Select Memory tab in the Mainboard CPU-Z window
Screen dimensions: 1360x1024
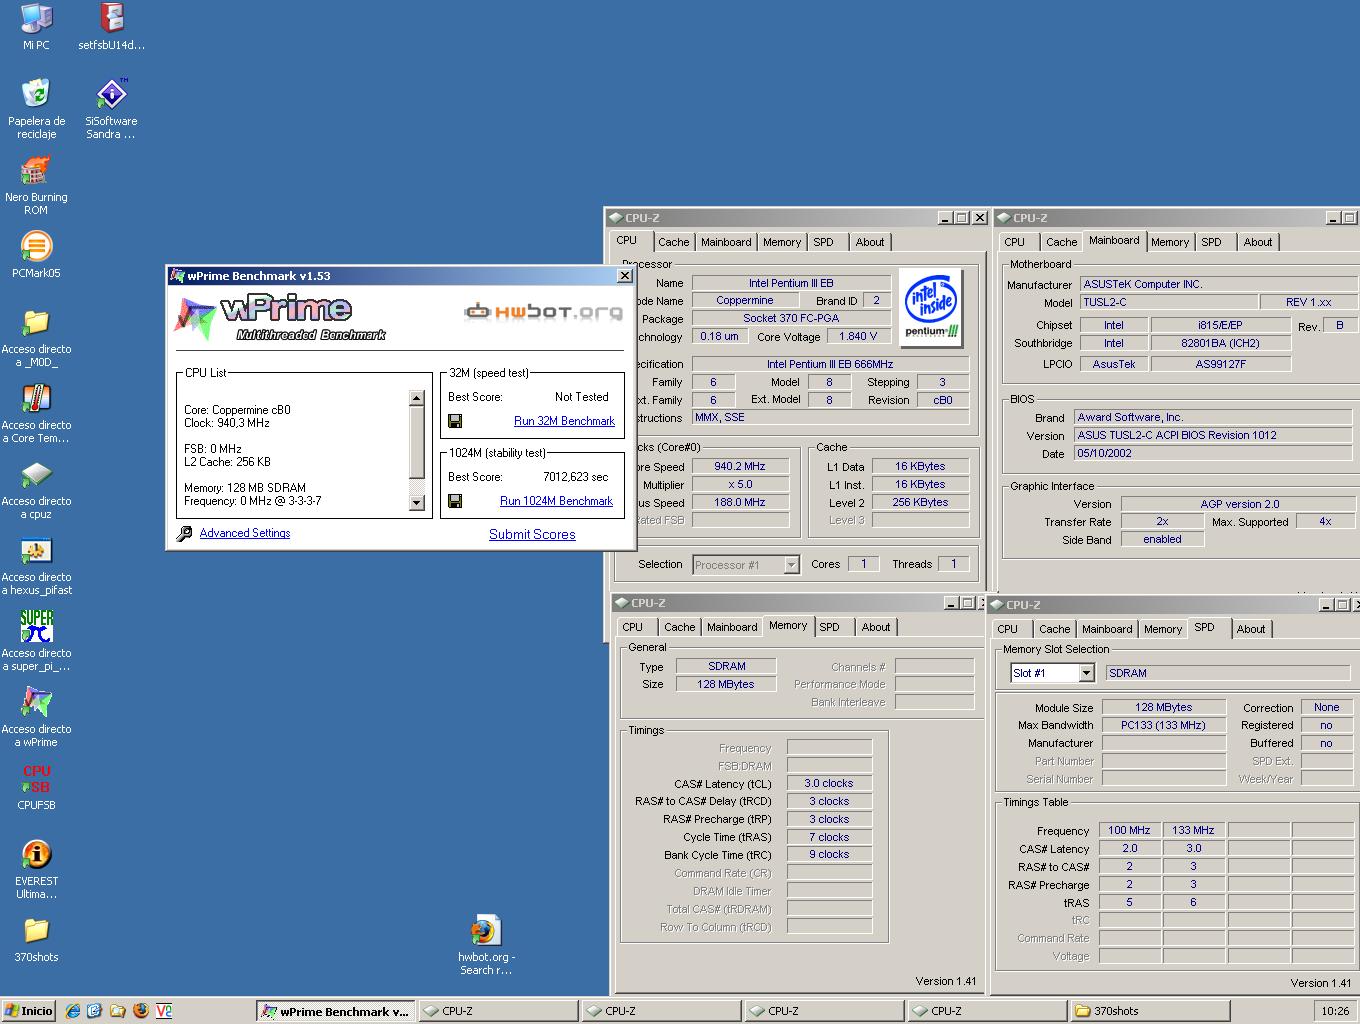1169,242
